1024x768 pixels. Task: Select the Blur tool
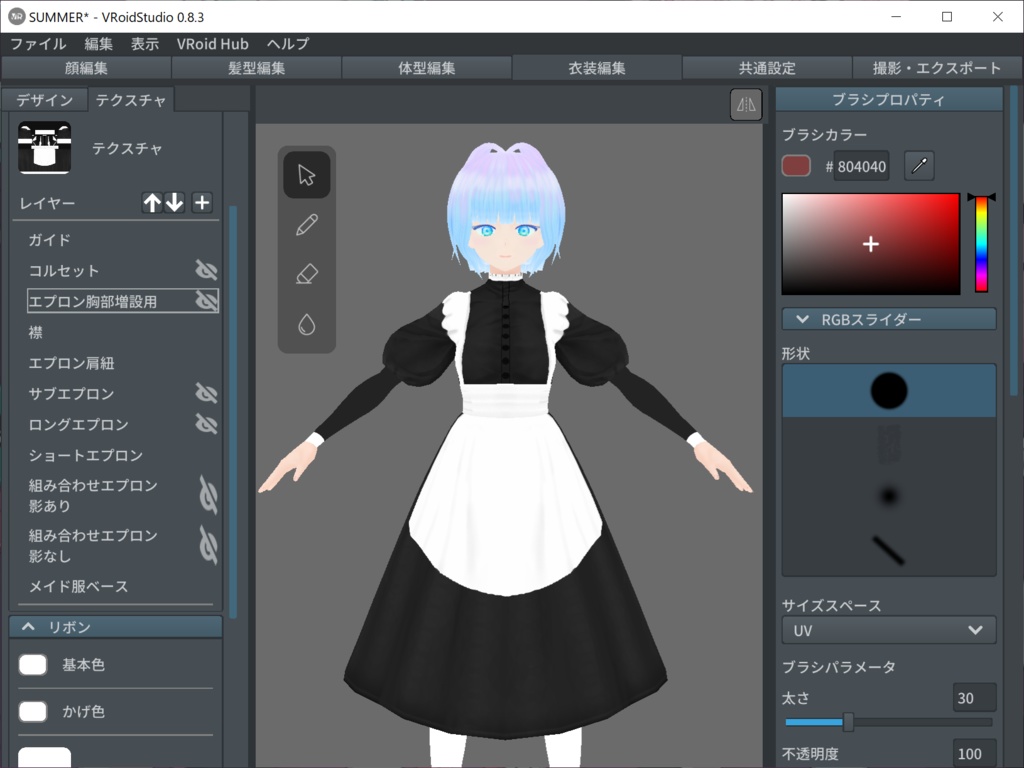click(x=306, y=322)
